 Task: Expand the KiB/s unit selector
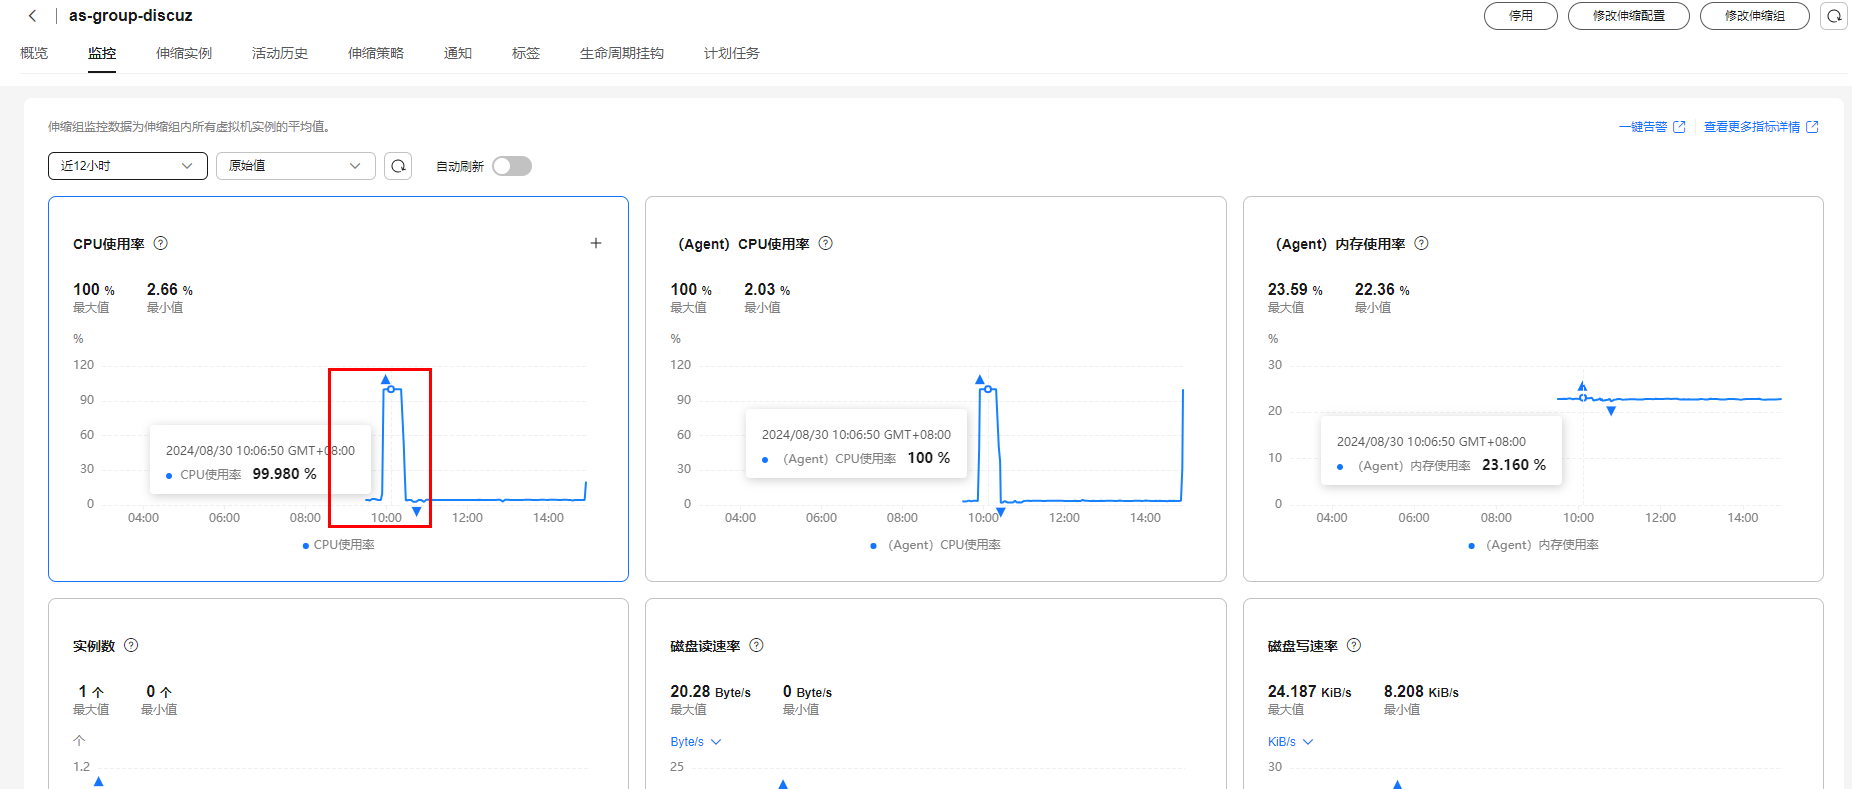(x=1291, y=742)
